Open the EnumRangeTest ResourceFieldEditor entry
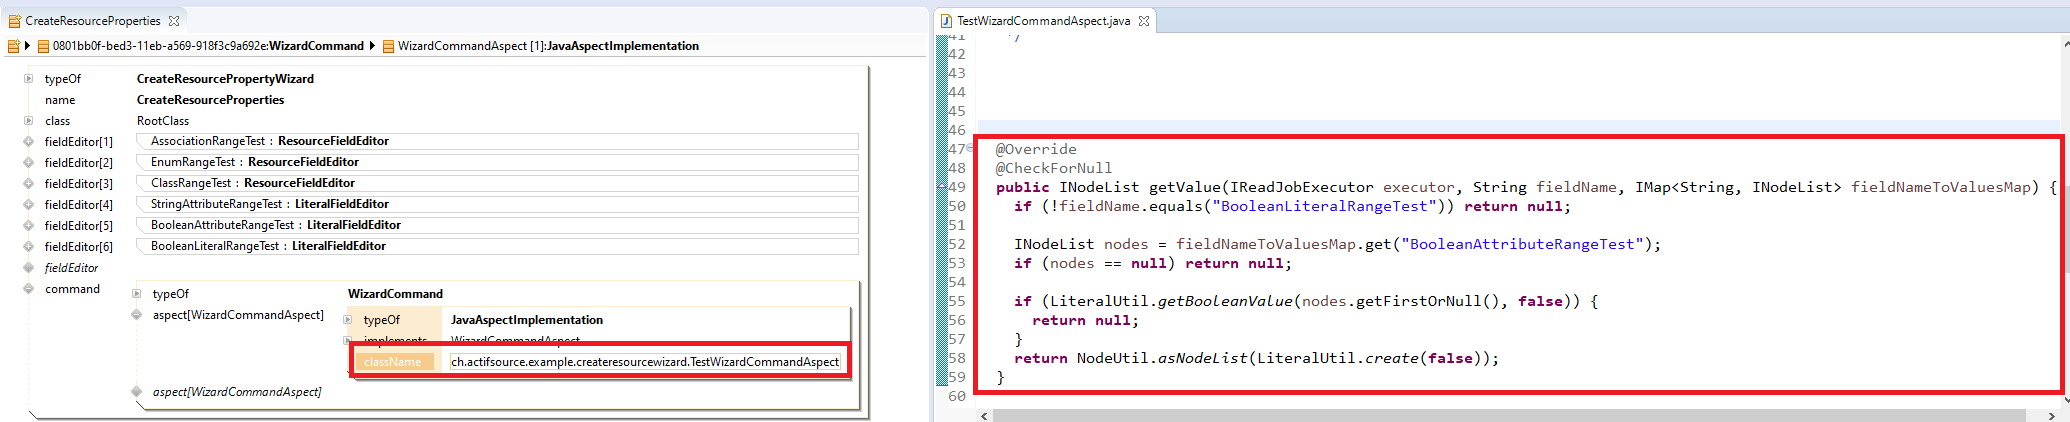 pyautogui.click(x=254, y=162)
